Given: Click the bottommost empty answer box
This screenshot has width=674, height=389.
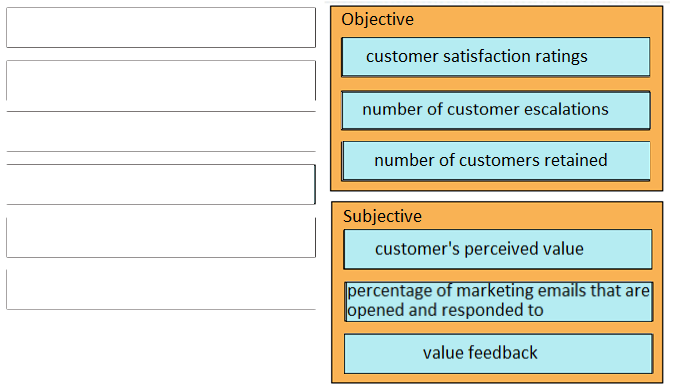Looking at the screenshot, I should [161, 290].
